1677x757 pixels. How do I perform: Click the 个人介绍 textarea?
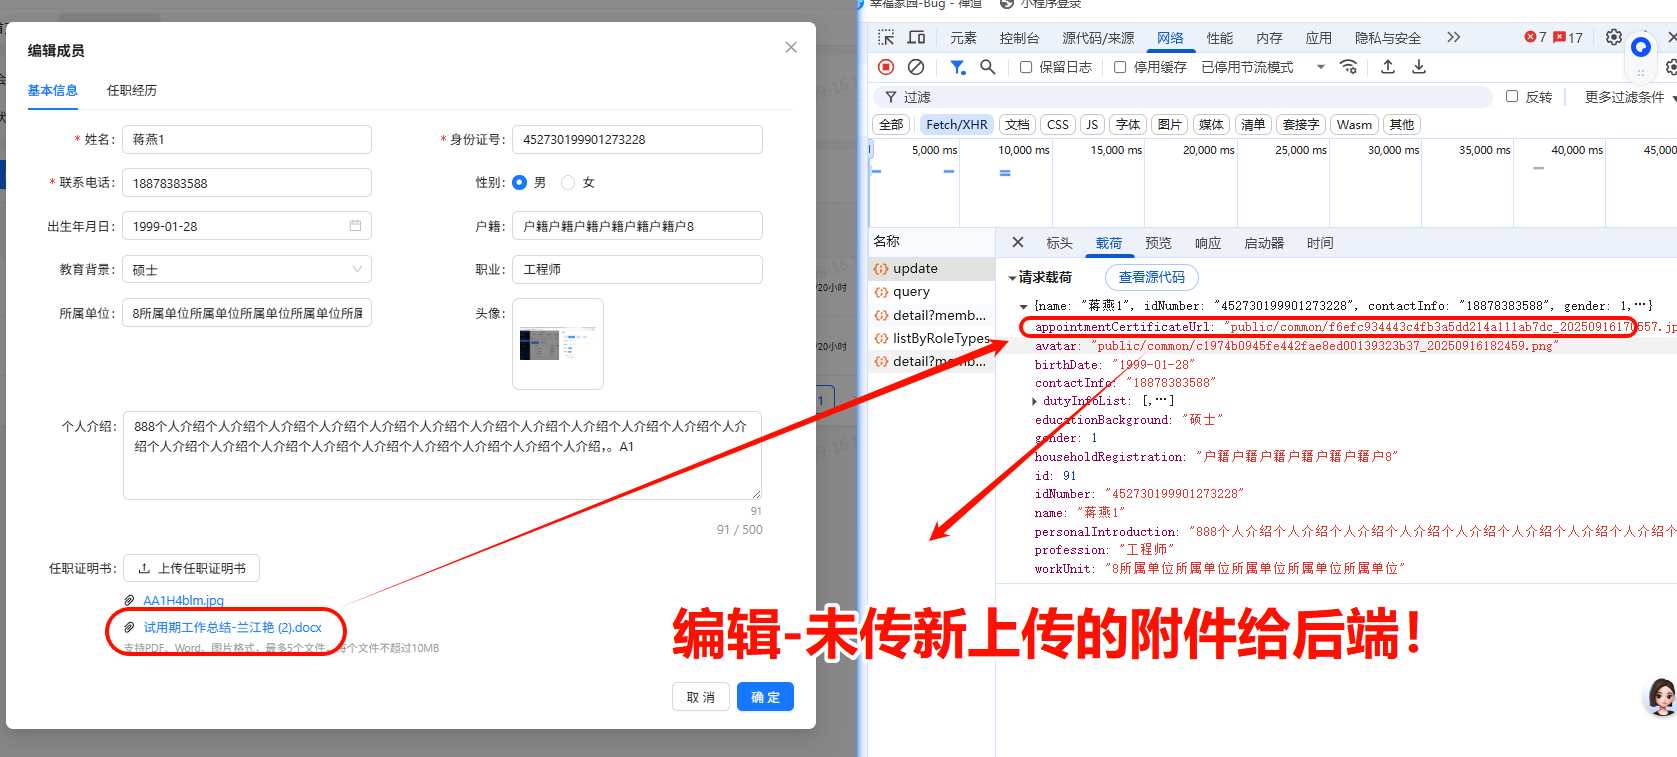click(x=442, y=455)
